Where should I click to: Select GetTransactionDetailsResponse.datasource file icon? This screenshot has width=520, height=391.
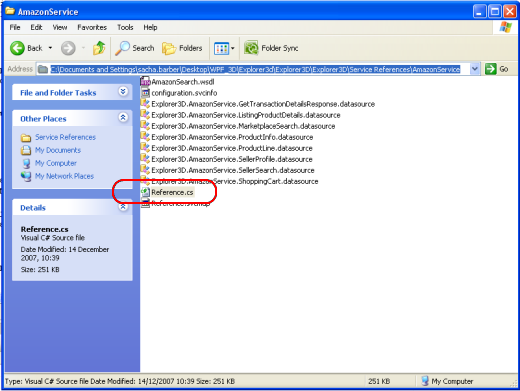145,103
